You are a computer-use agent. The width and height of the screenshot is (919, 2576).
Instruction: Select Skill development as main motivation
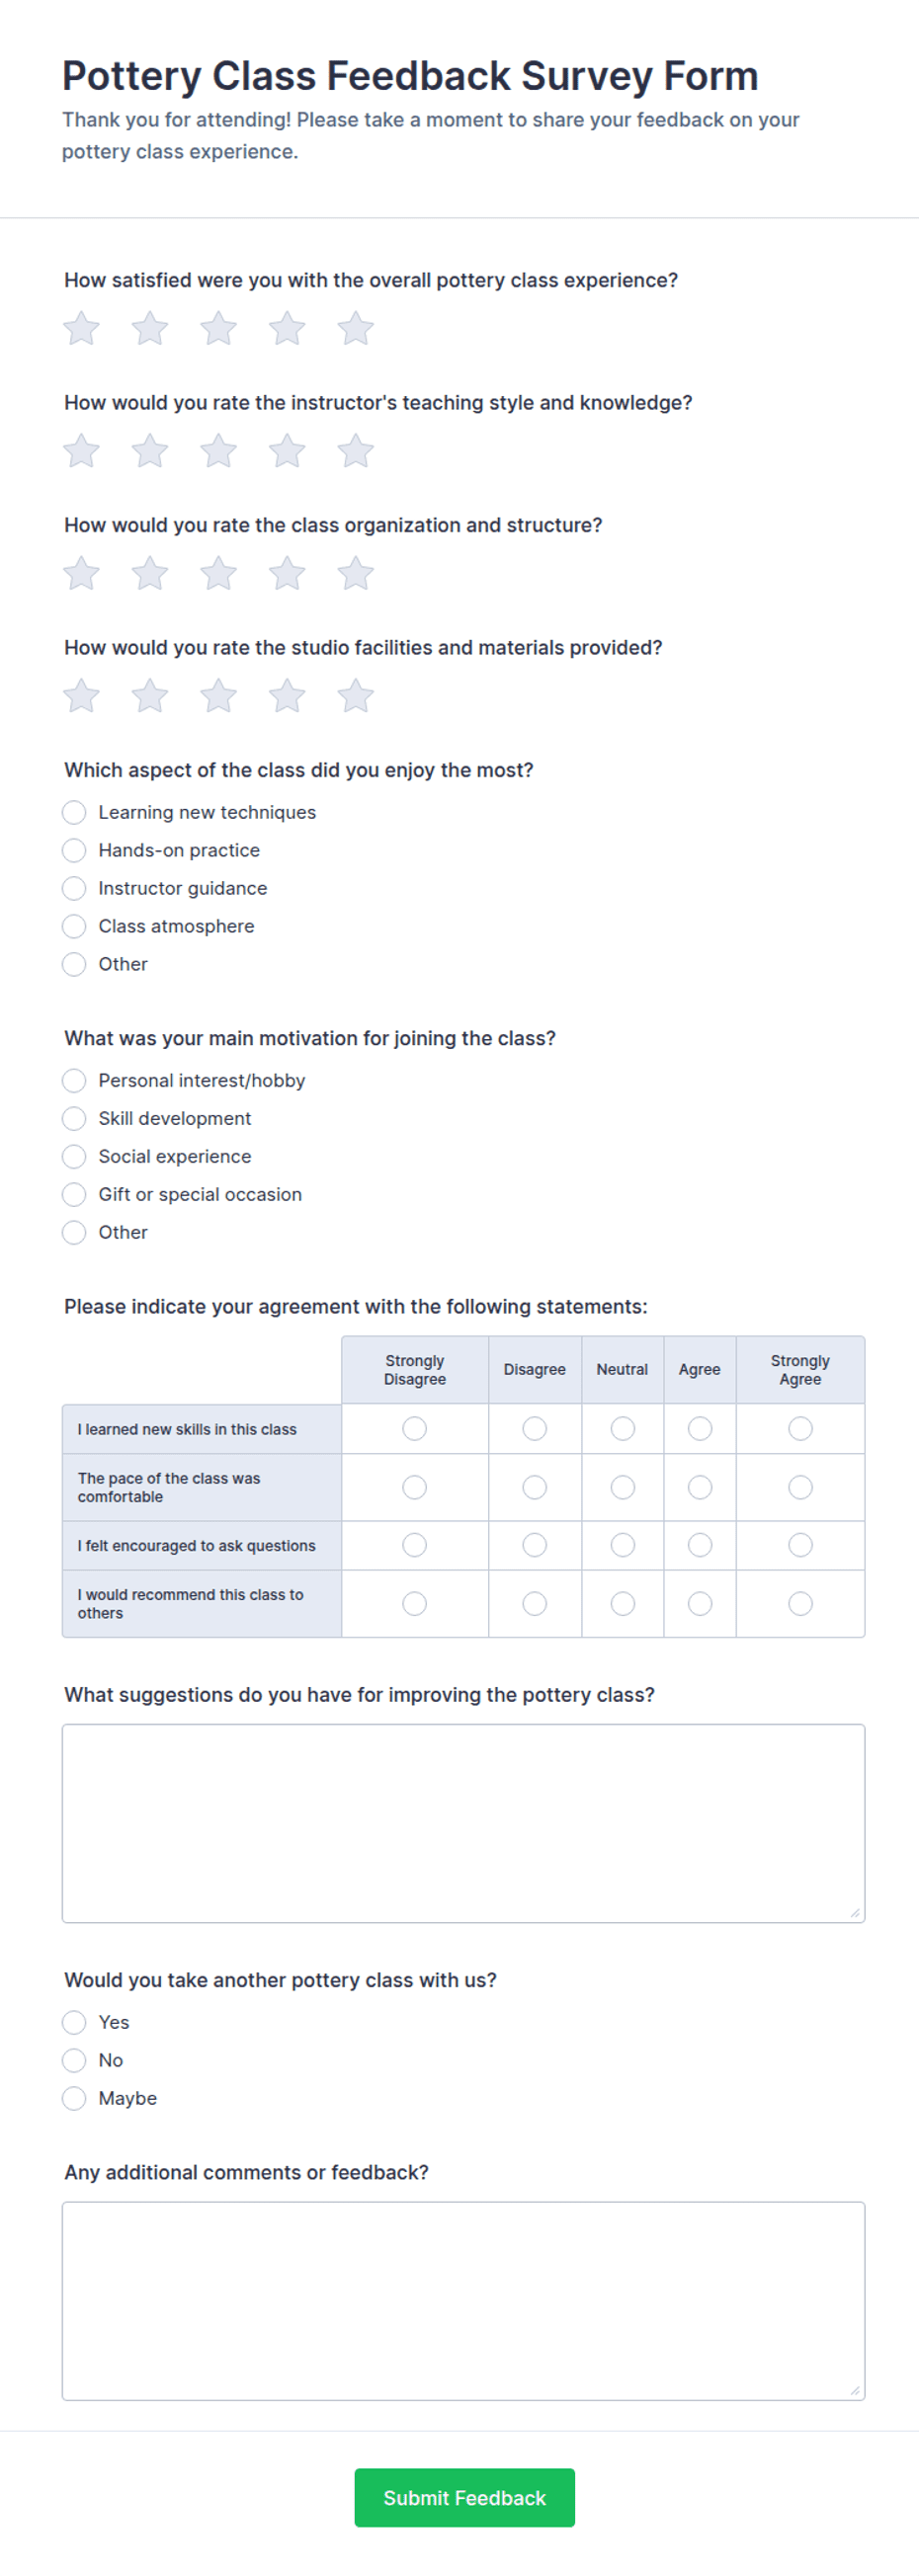pyautogui.click(x=74, y=1118)
